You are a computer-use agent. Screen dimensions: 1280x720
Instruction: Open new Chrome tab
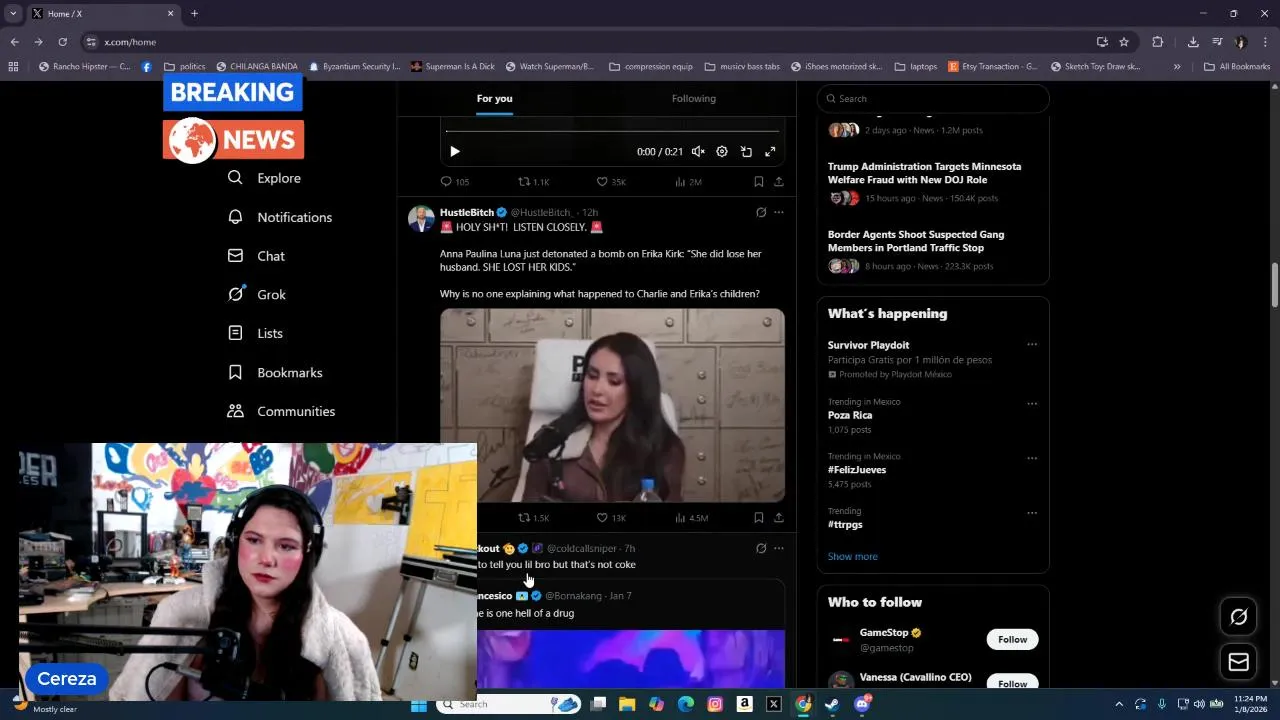[x=194, y=13]
